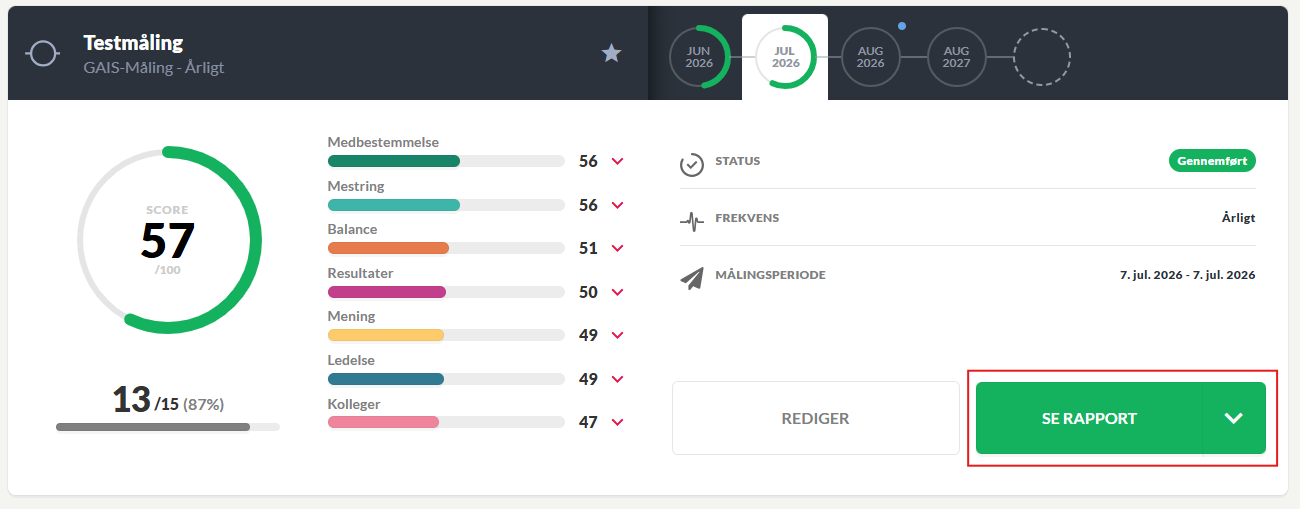Switch to the JUN 2026 measurement
Viewport: 1300px width, 509px height.
click(x=699, y=57)
